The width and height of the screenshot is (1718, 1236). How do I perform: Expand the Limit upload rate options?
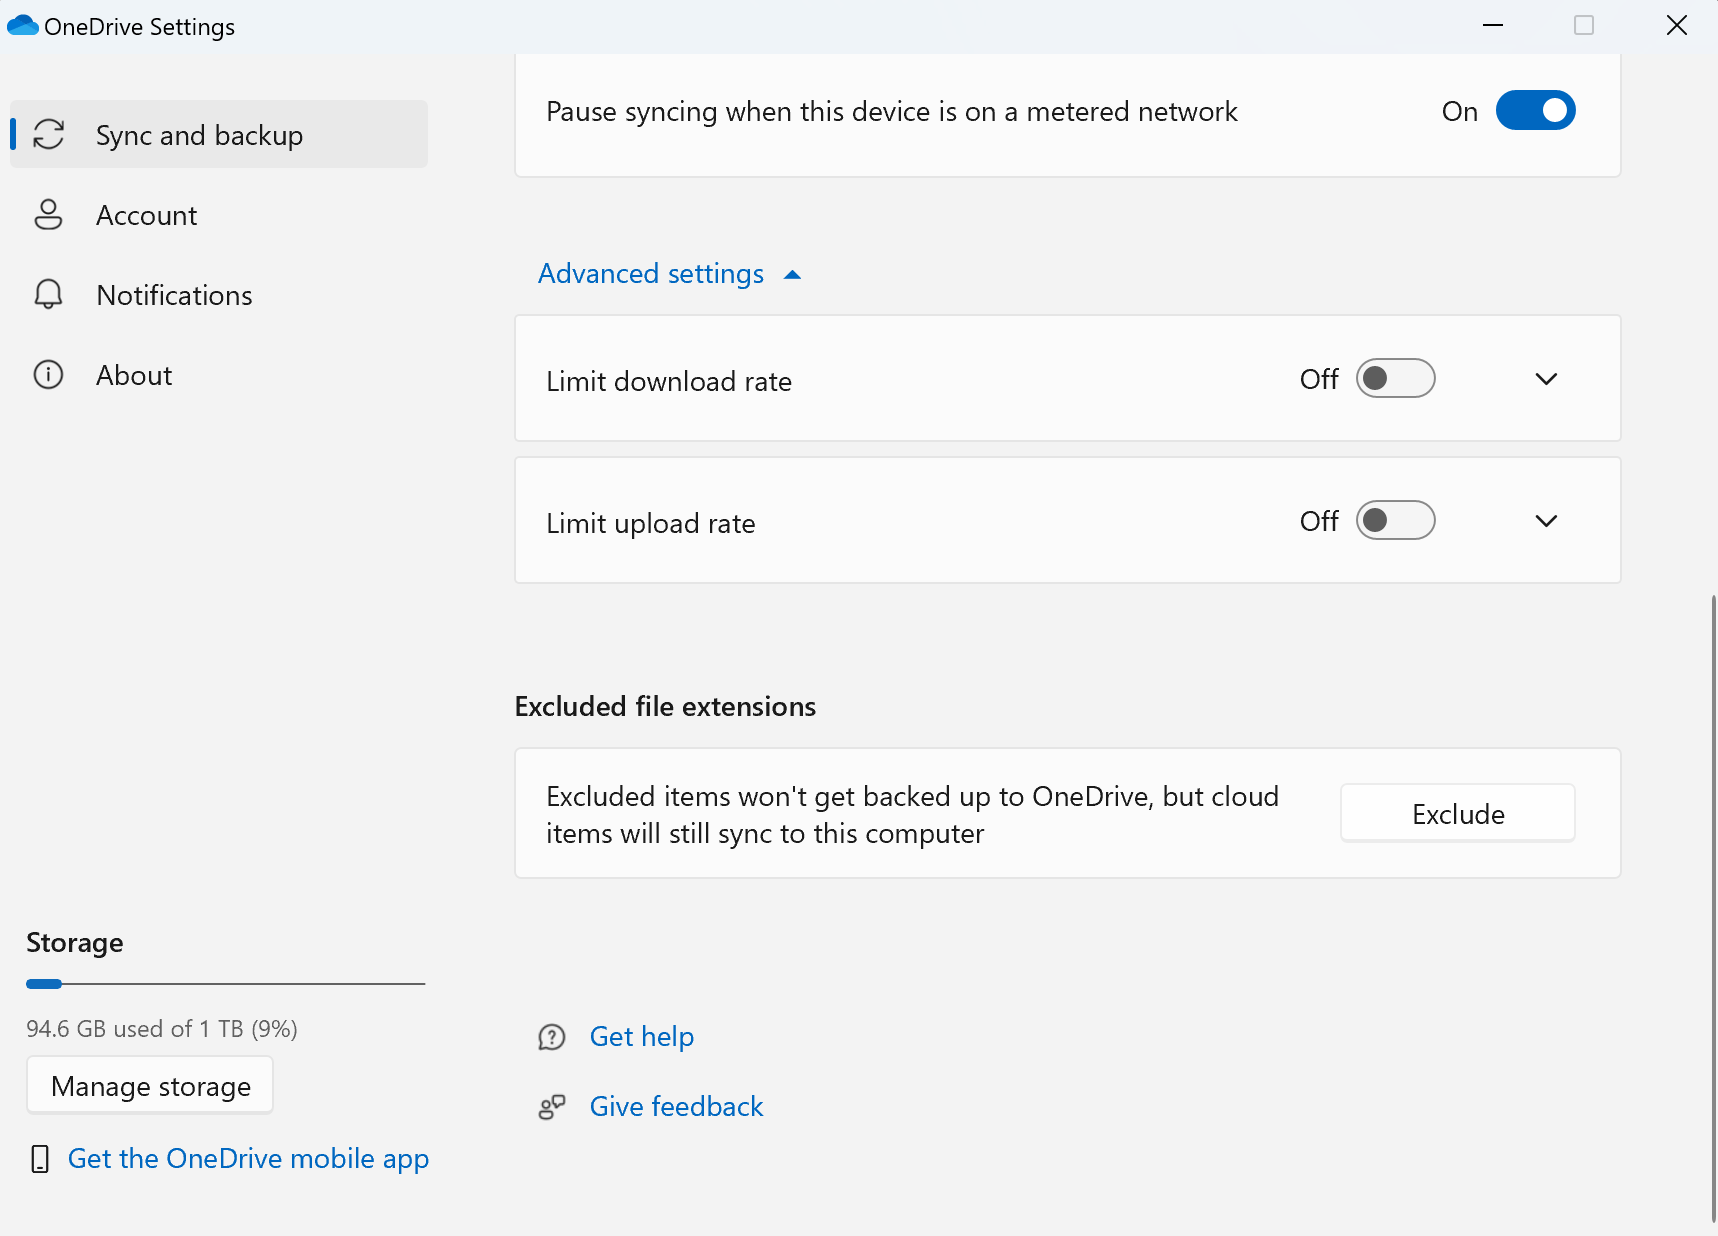(x=1545, y=520)
